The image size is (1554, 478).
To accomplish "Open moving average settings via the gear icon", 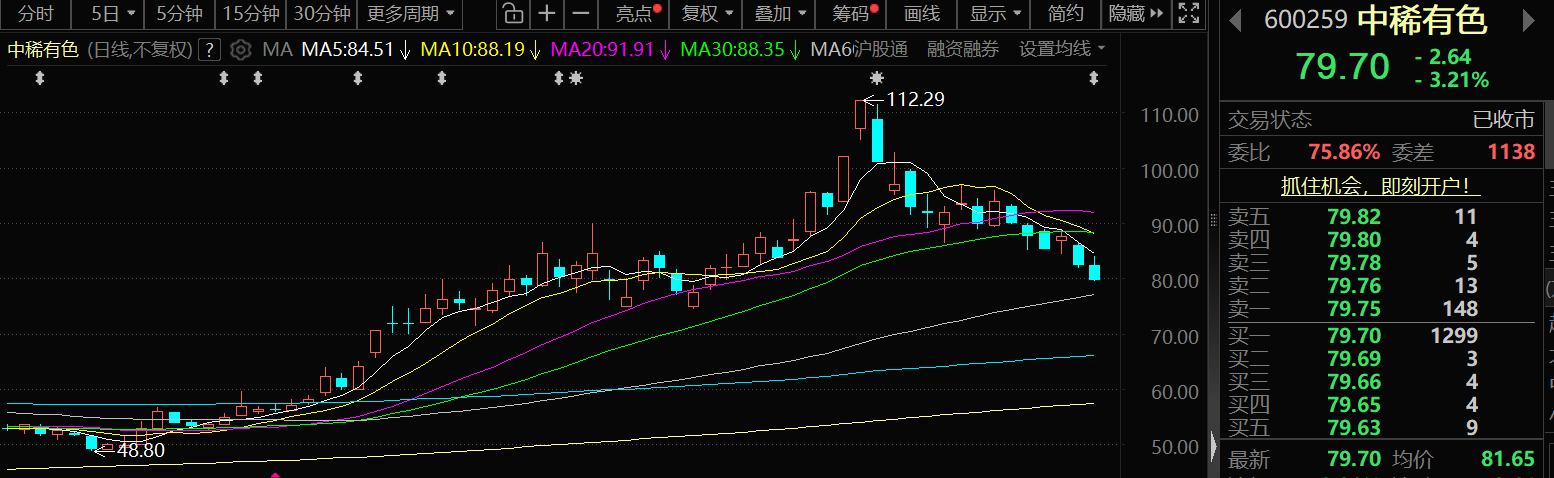I will [x=239, y=50].
